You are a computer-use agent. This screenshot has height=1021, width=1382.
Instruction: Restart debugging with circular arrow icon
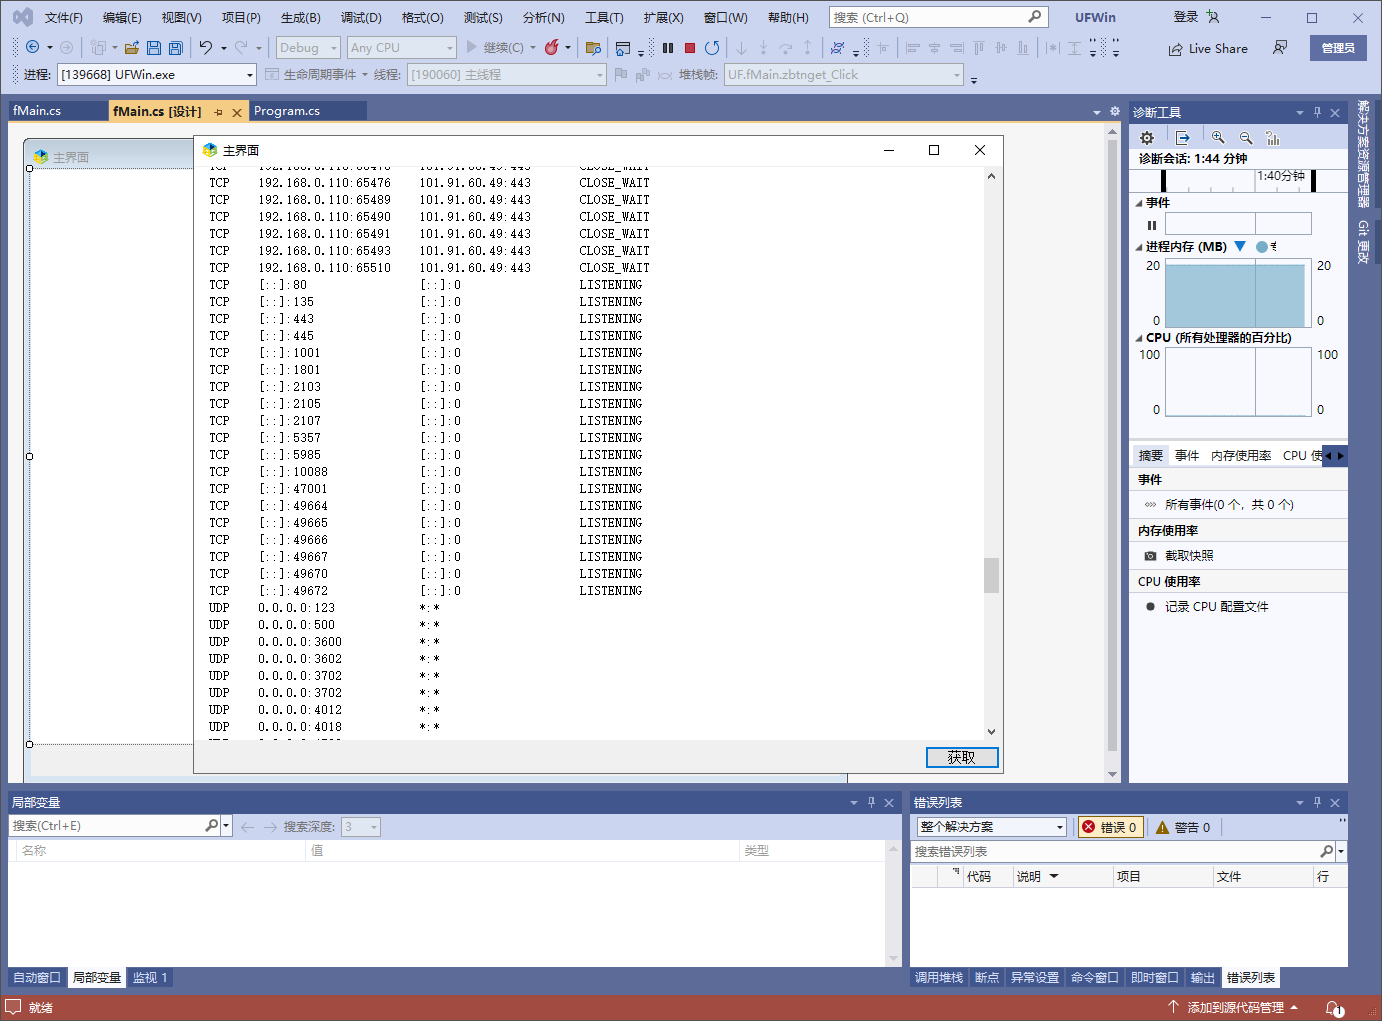(712, 47)
